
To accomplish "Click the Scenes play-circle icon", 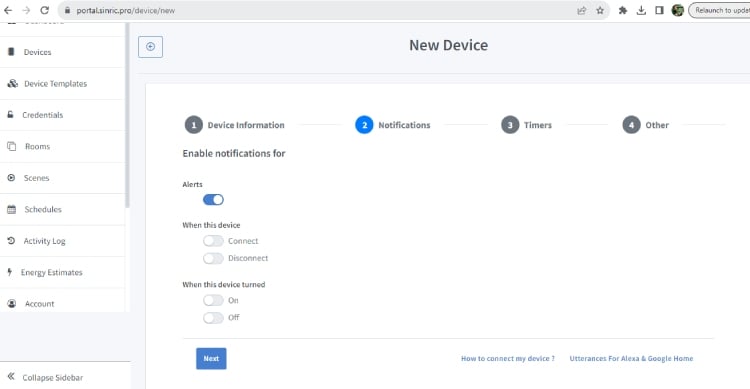I will [11, 178].
